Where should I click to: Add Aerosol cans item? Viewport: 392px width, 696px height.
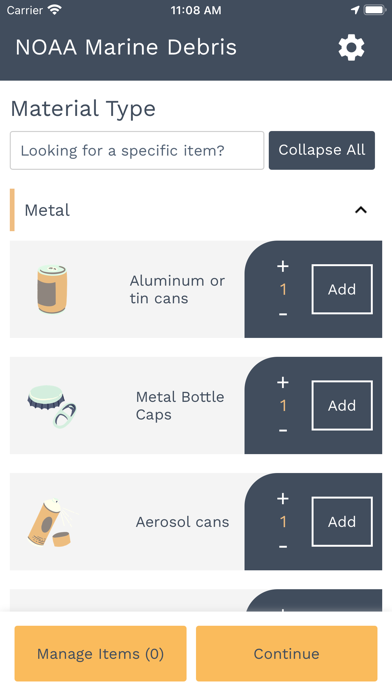click(342, 522)
